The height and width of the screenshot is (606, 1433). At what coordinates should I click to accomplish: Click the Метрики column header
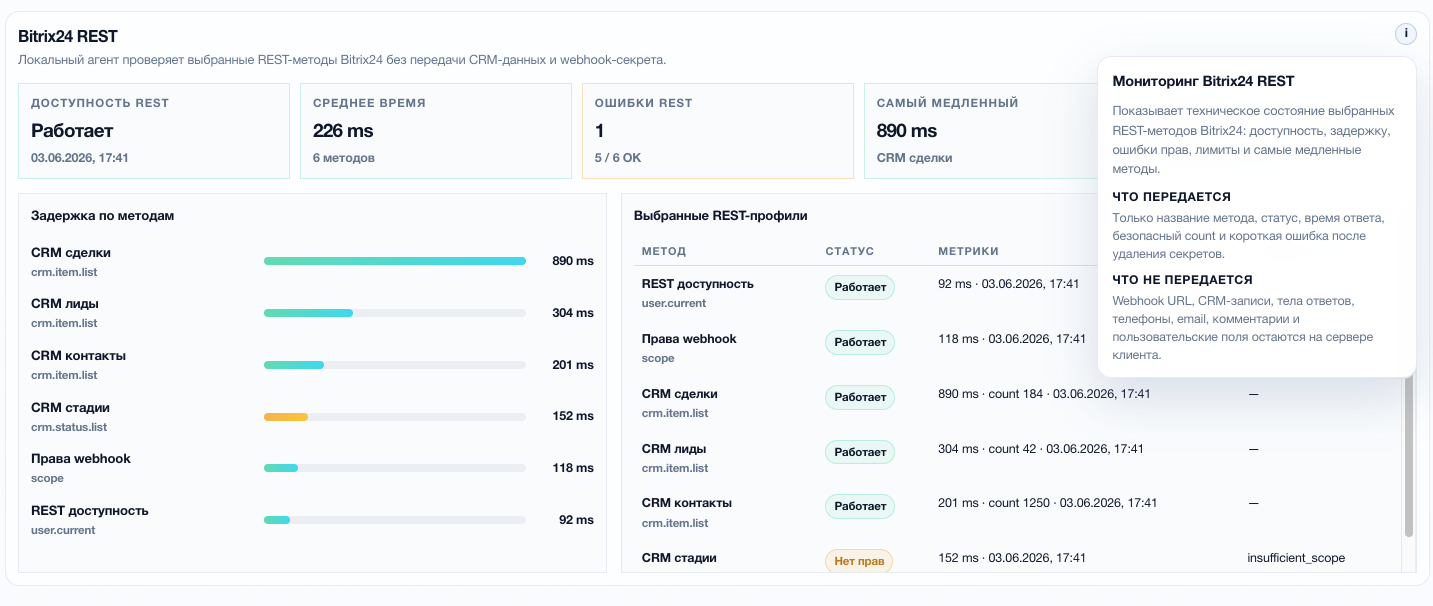point(968,251)
